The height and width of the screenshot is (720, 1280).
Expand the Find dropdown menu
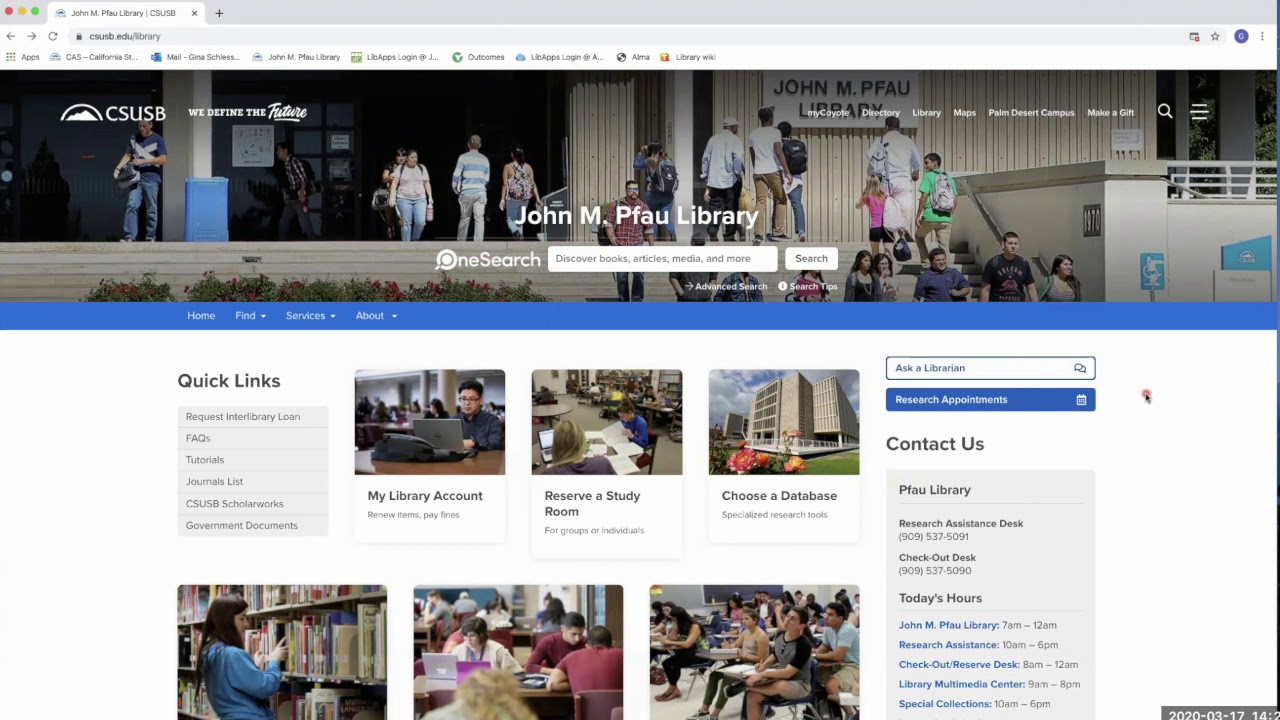pyautogui.click(x=250, y=315)
